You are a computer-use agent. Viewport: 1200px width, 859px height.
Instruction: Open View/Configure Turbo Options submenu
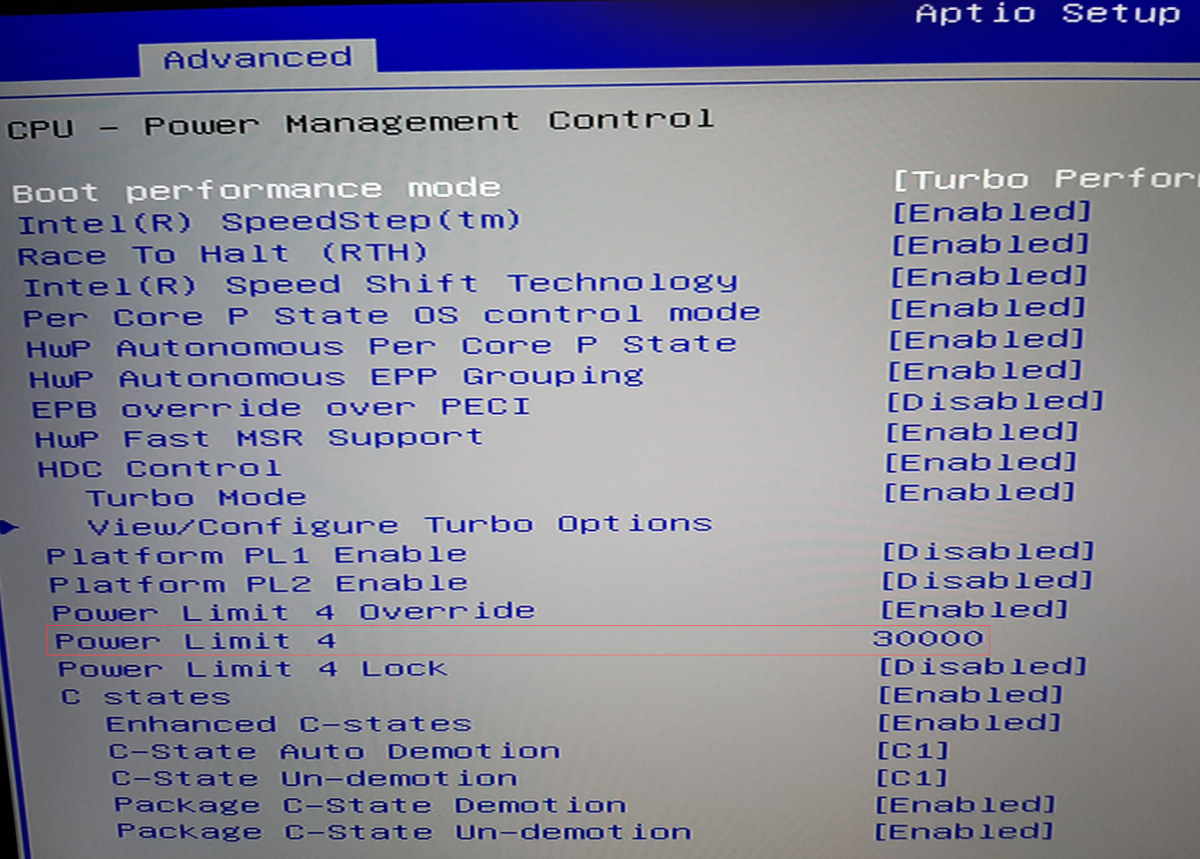tap(399, 525)
